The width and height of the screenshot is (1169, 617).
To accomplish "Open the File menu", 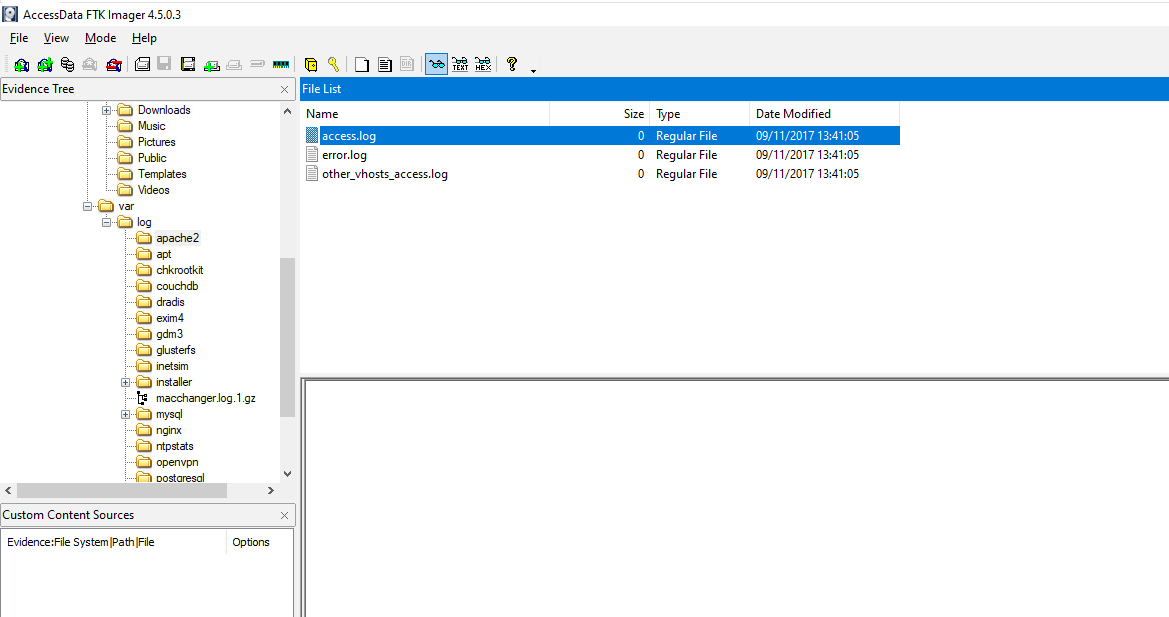I will (x=19, y=38).
